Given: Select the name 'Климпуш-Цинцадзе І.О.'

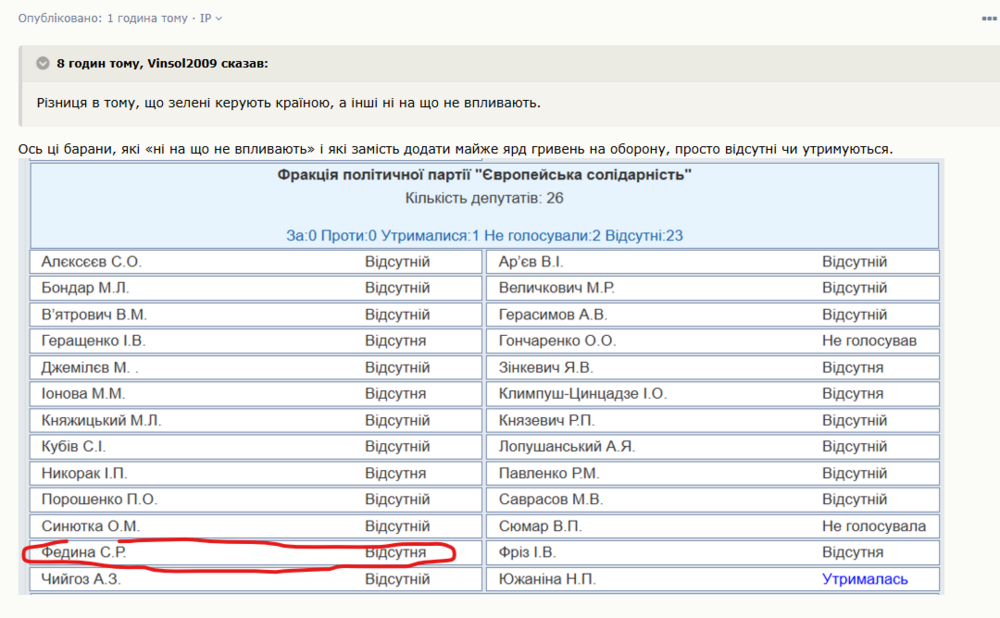Looking at the screenshot, I should point(583,394).
